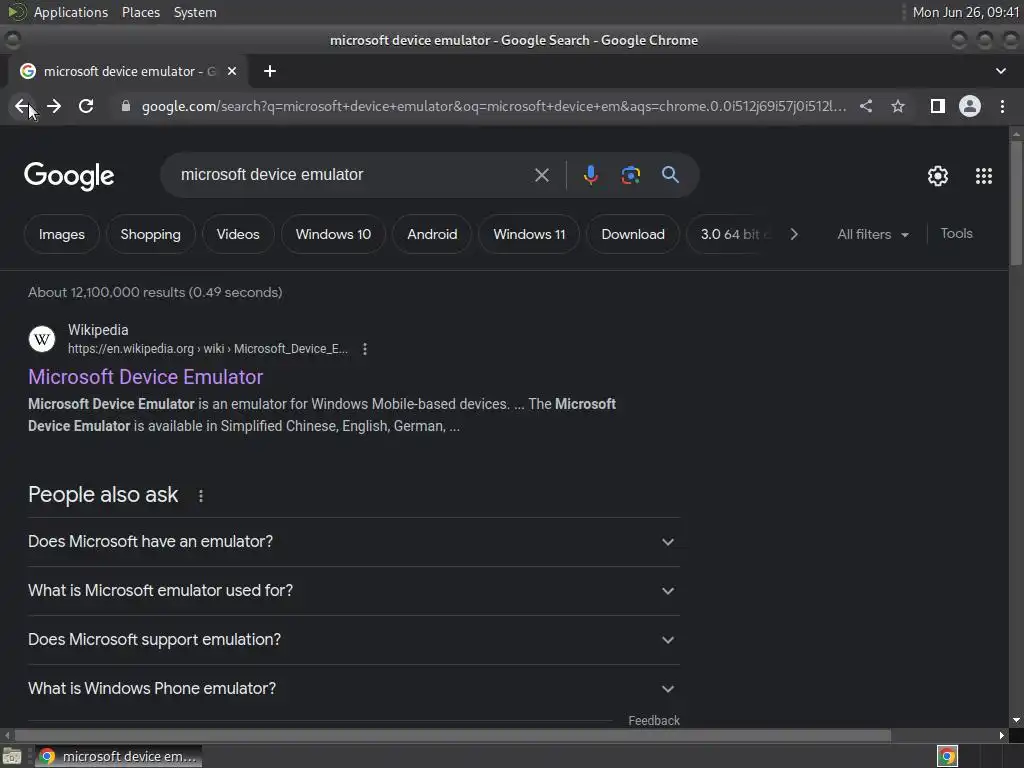Click the Wikipedia site name text
Viewport: 1024px width, 768px height.
click(x=98, y=330)
